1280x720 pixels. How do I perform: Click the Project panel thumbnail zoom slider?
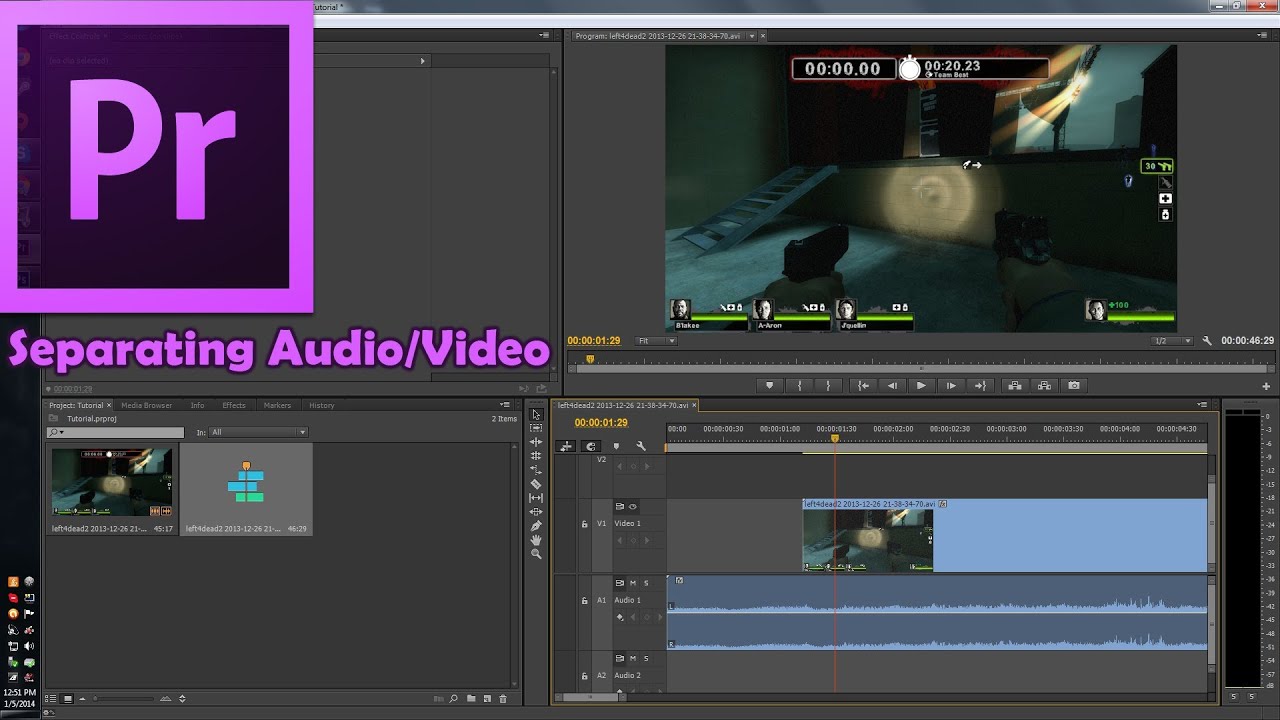click(125, 699)
